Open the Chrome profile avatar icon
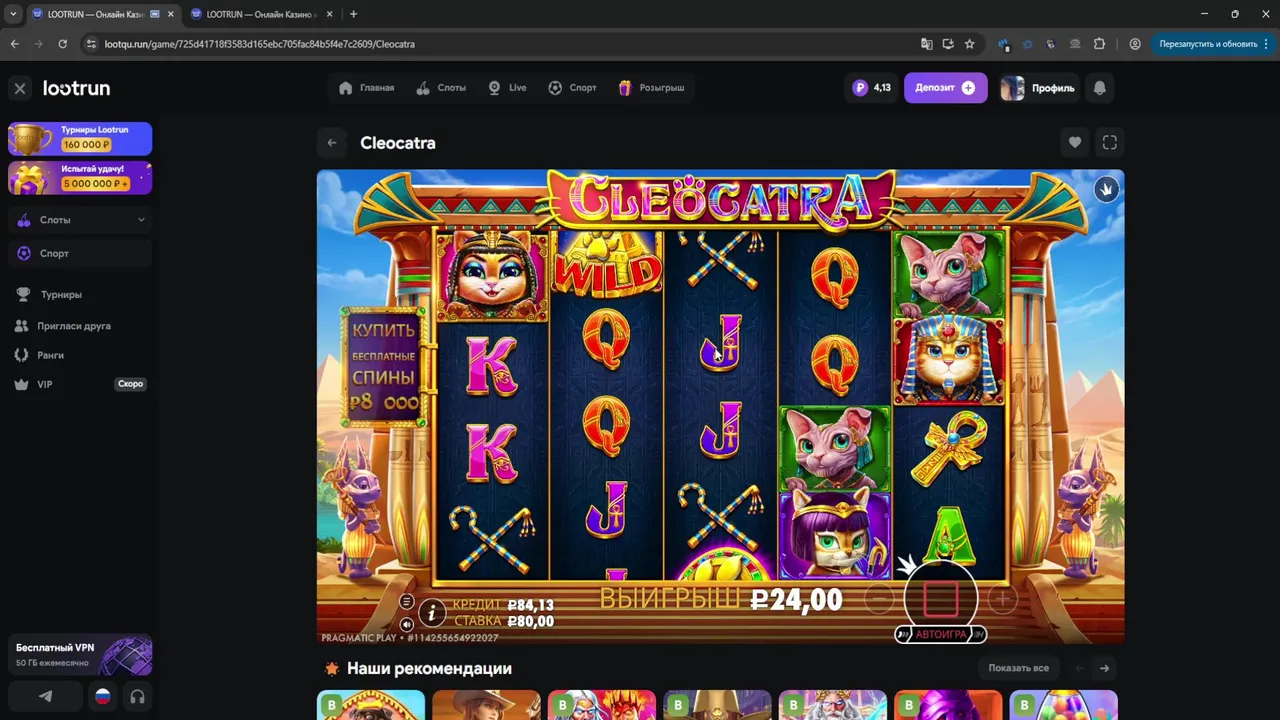 (1135, 44)
